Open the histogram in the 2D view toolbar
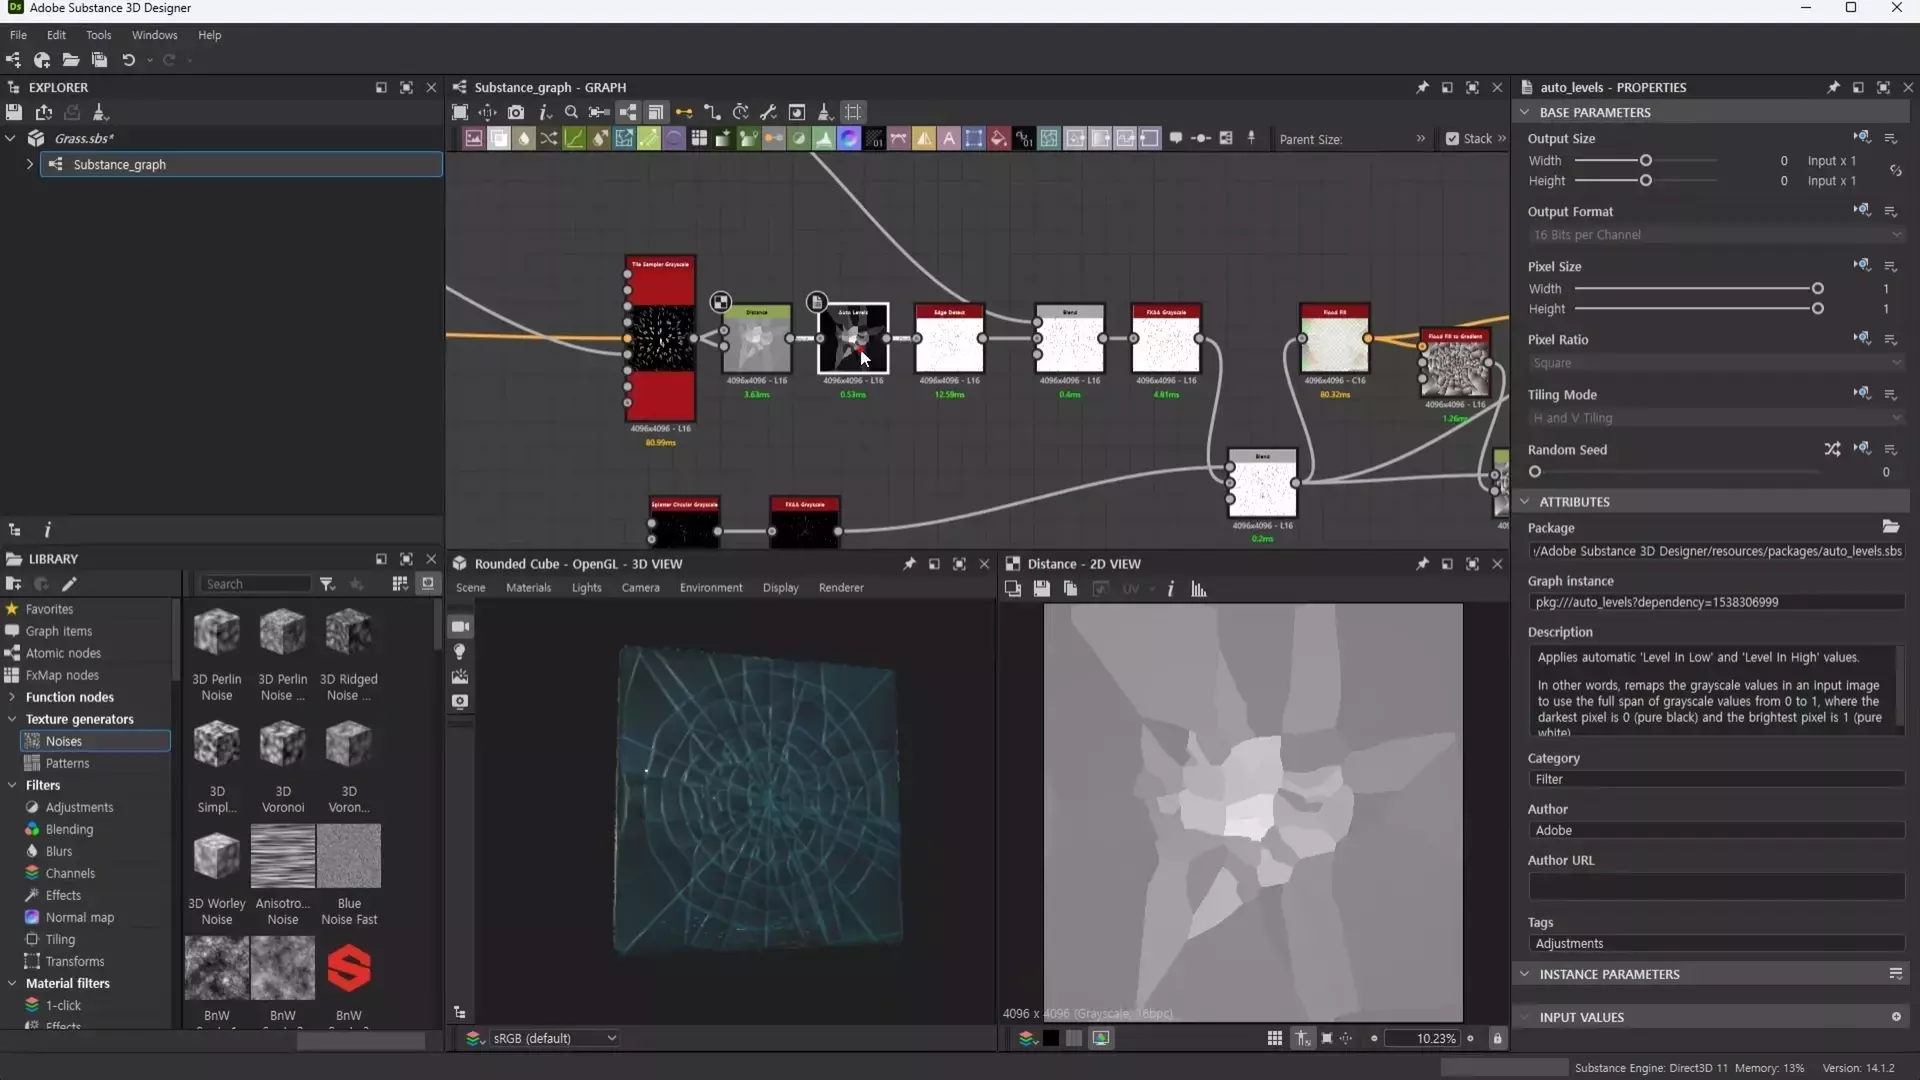The width and height of the screenshot is (1920, 1080). 1199,589
